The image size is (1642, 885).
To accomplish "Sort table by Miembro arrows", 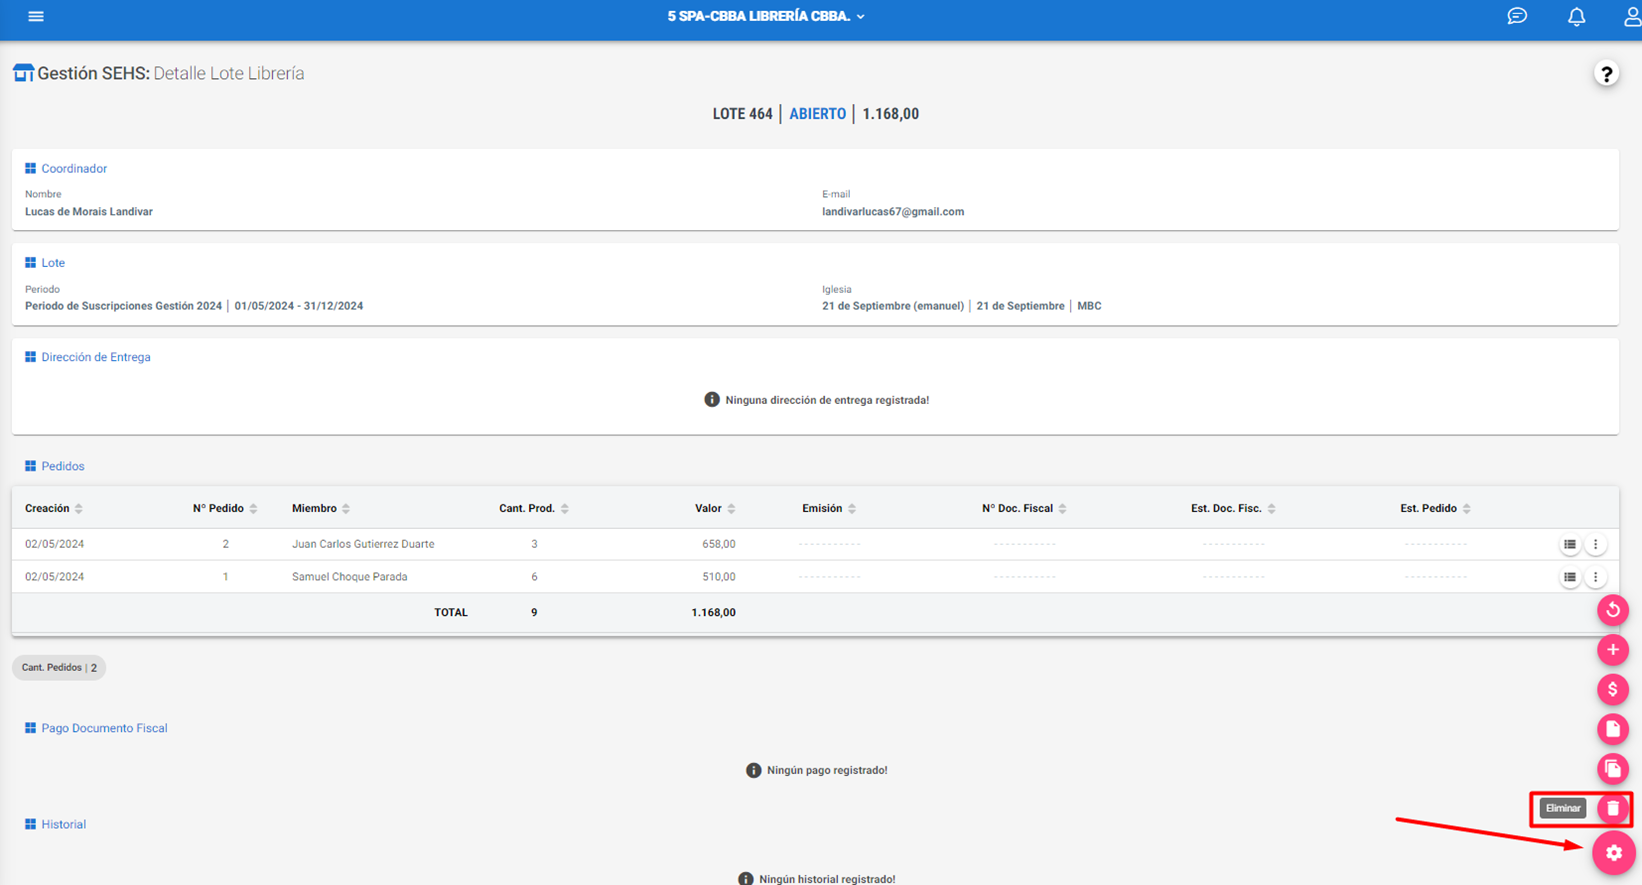I will pyautogui.click(x=346, y=509).
